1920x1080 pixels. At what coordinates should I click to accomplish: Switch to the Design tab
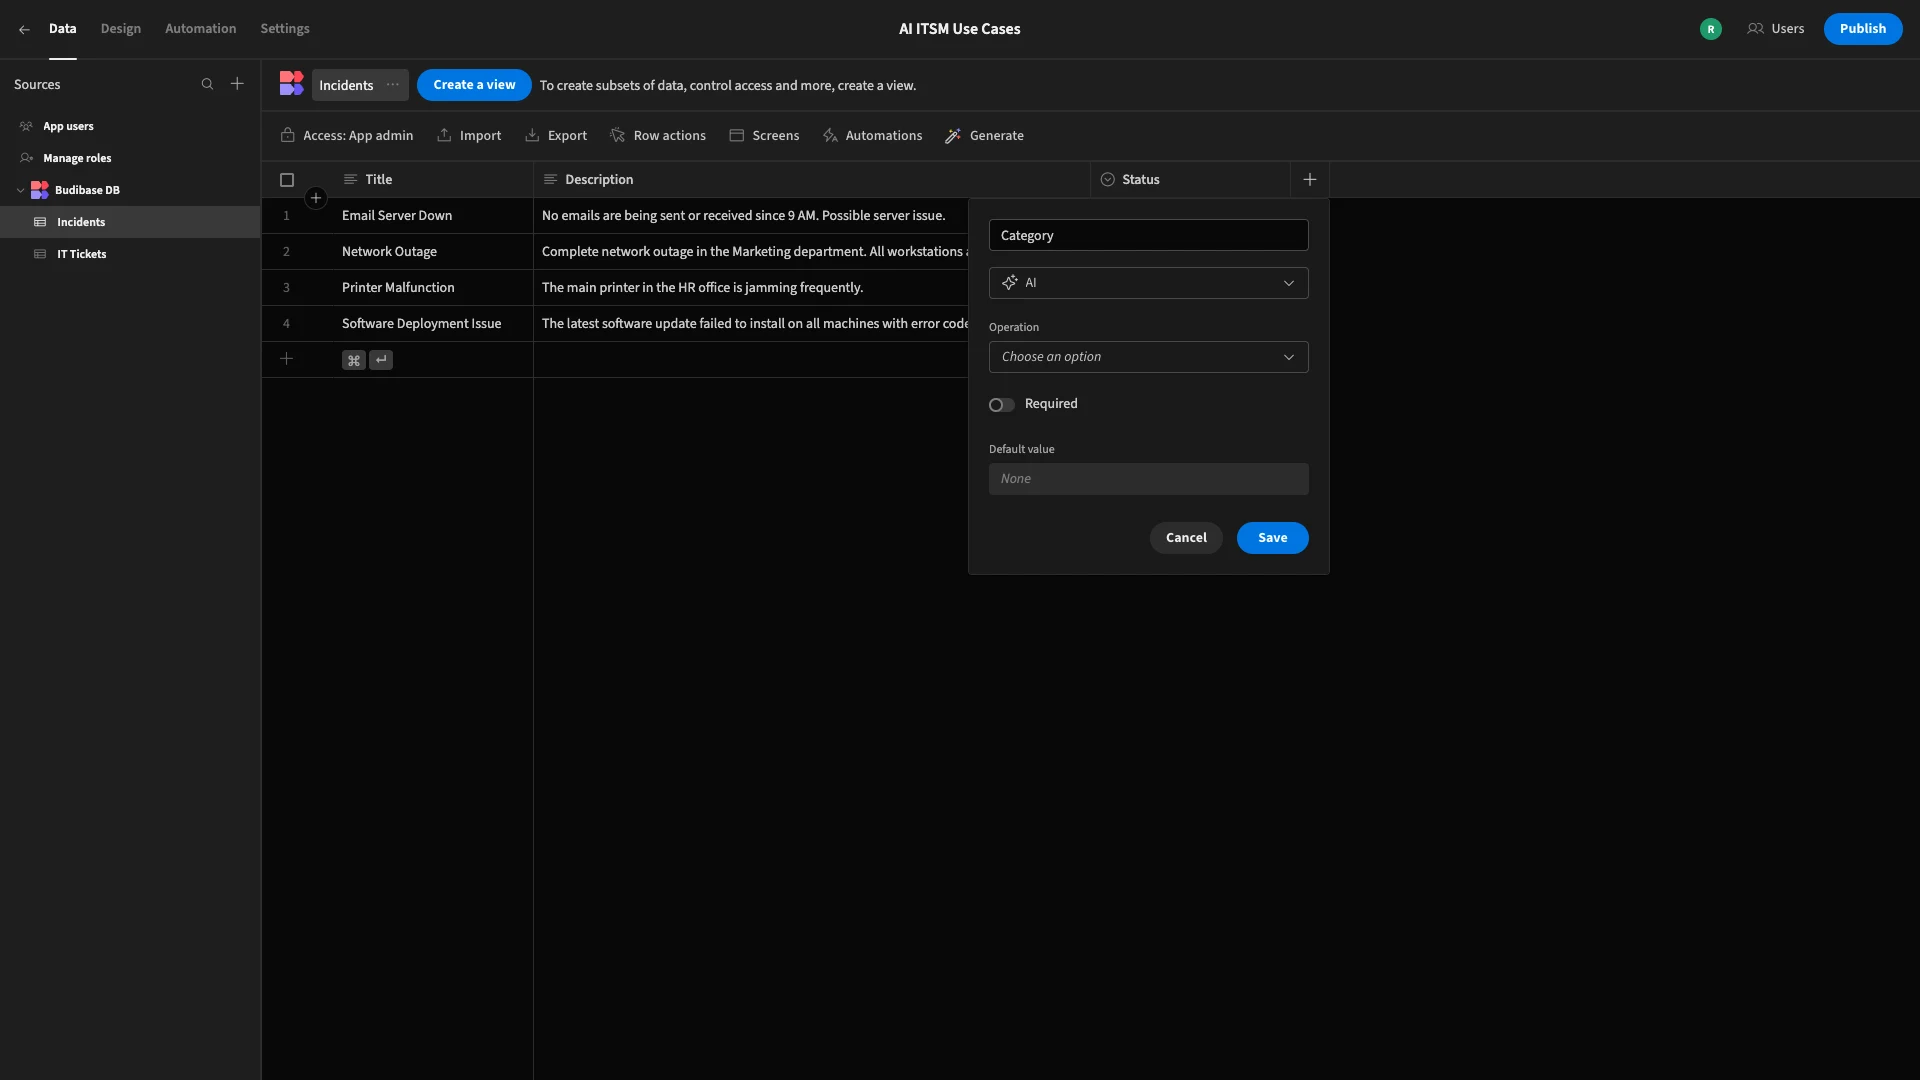tap(121, 29)
